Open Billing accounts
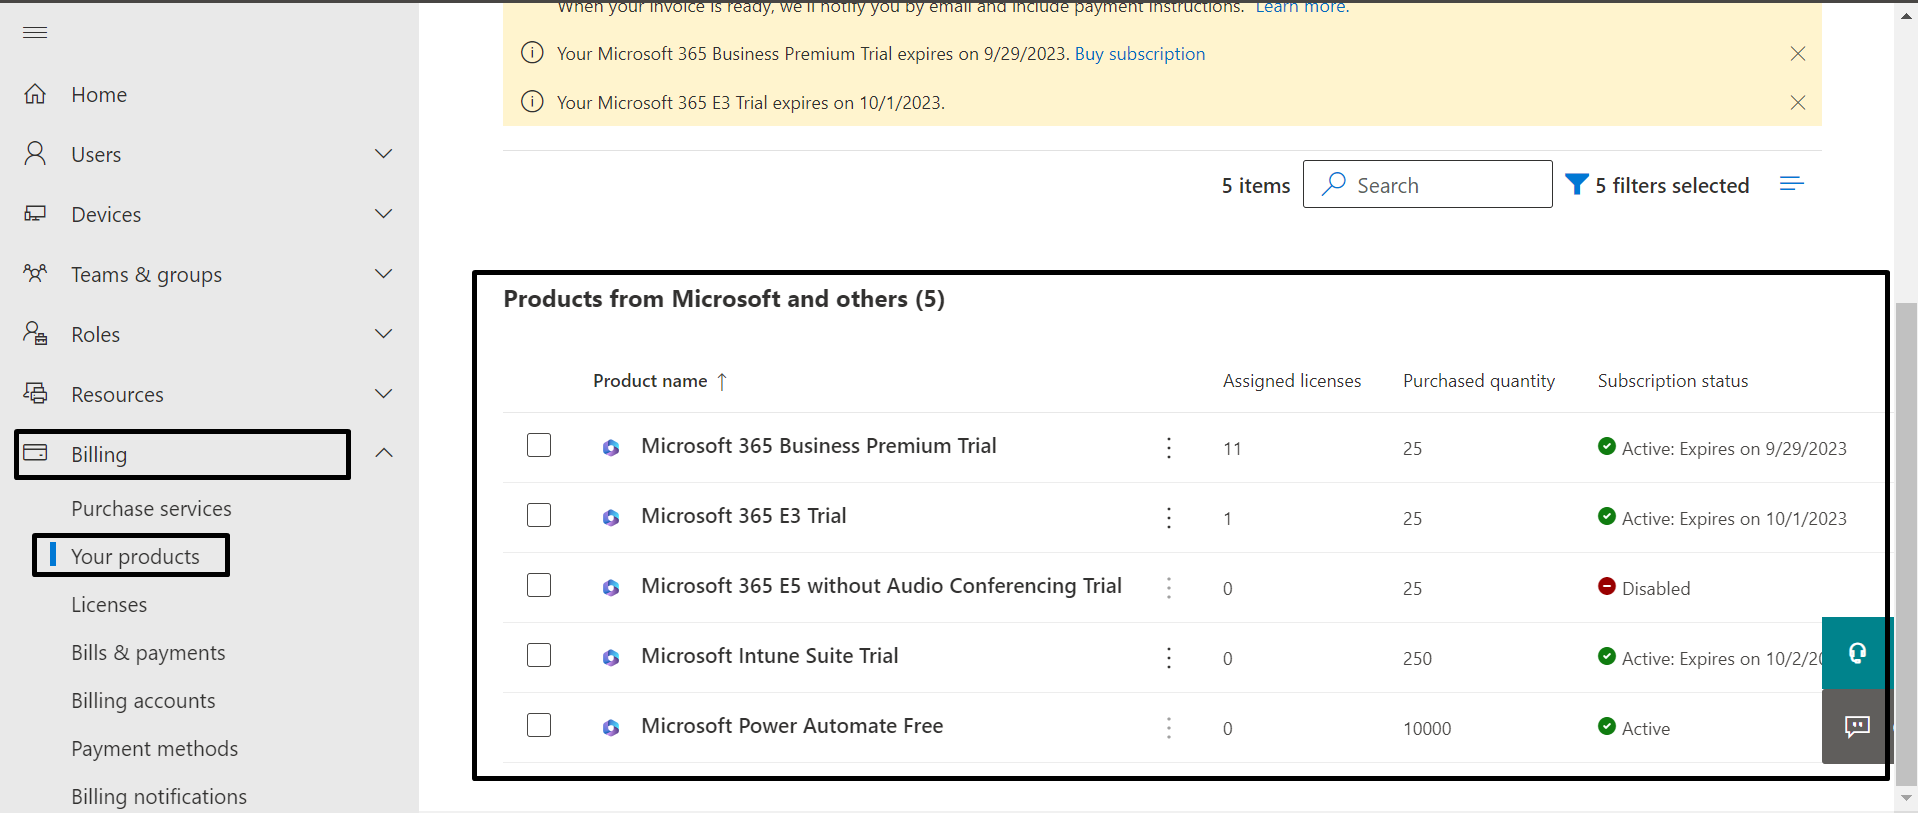Viewport: 1918px width, 813px height. (143, 701)
